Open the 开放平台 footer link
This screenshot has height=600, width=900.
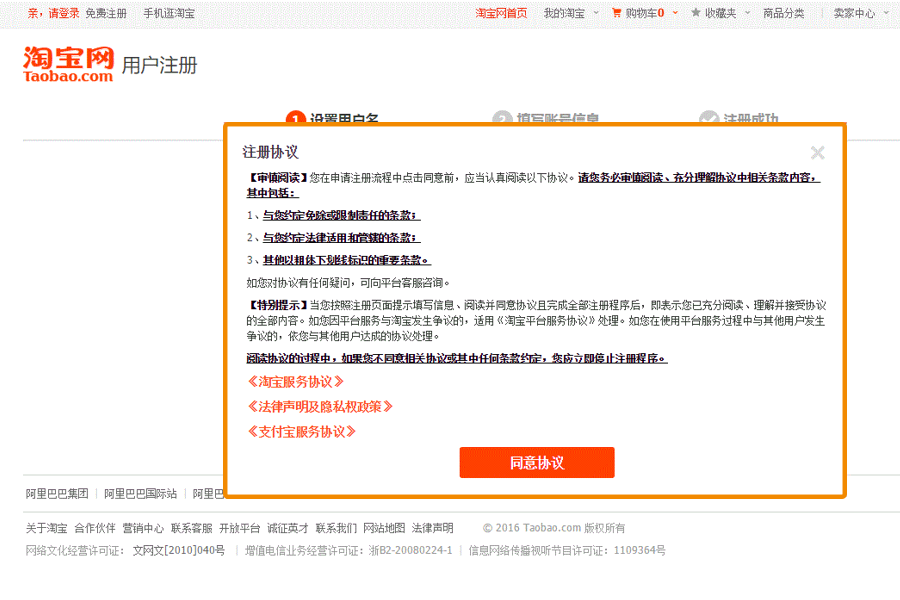[240, 528]
